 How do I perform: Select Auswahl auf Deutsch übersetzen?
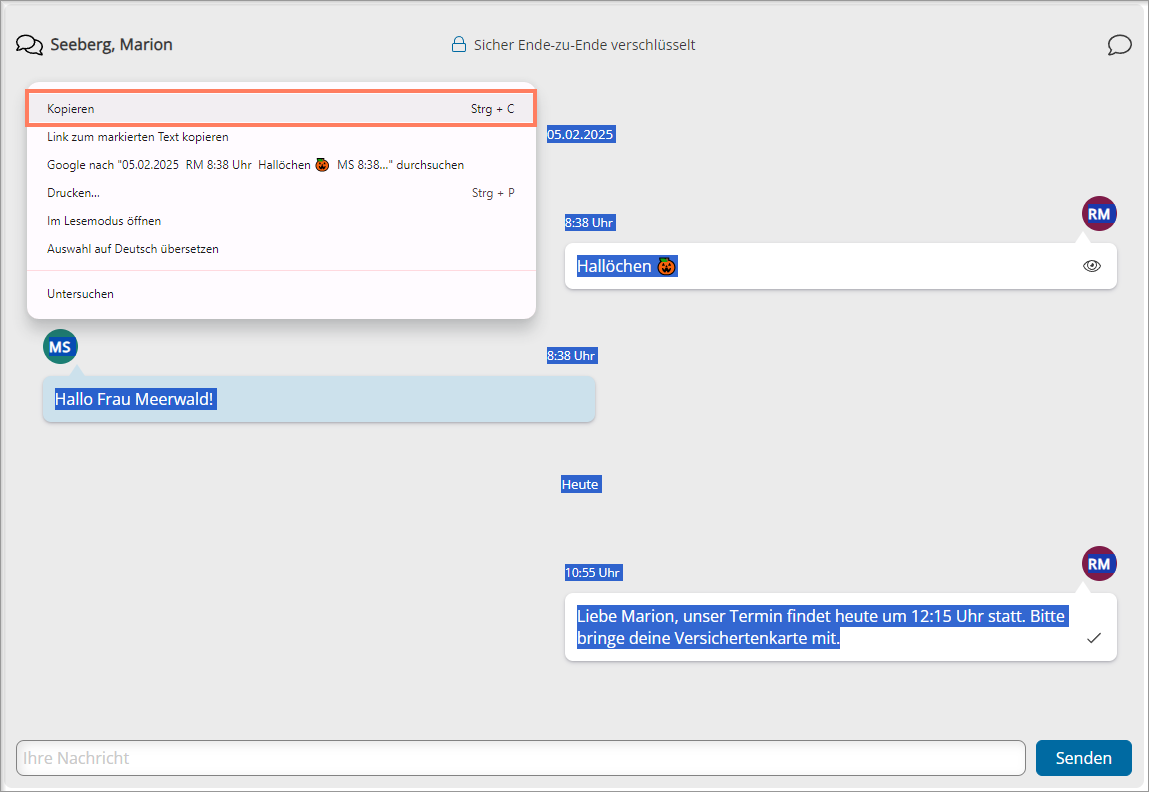[281, 249]
